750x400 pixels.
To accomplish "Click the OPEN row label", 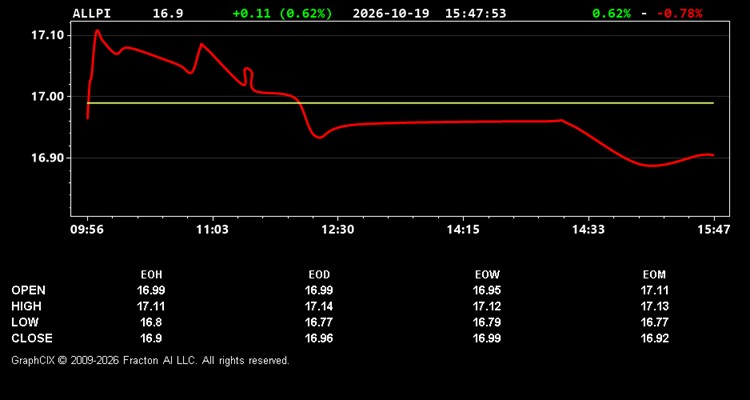I will 29,290.
